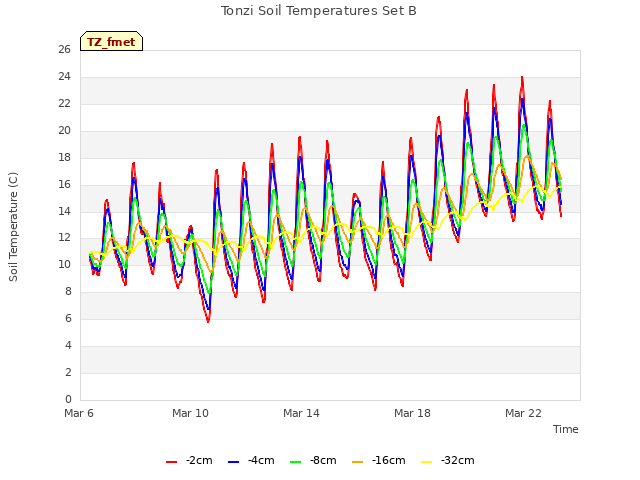Screen dimensions: 640x480
Task: Click the 0 y-axis tick label
Action: point(68,399)
